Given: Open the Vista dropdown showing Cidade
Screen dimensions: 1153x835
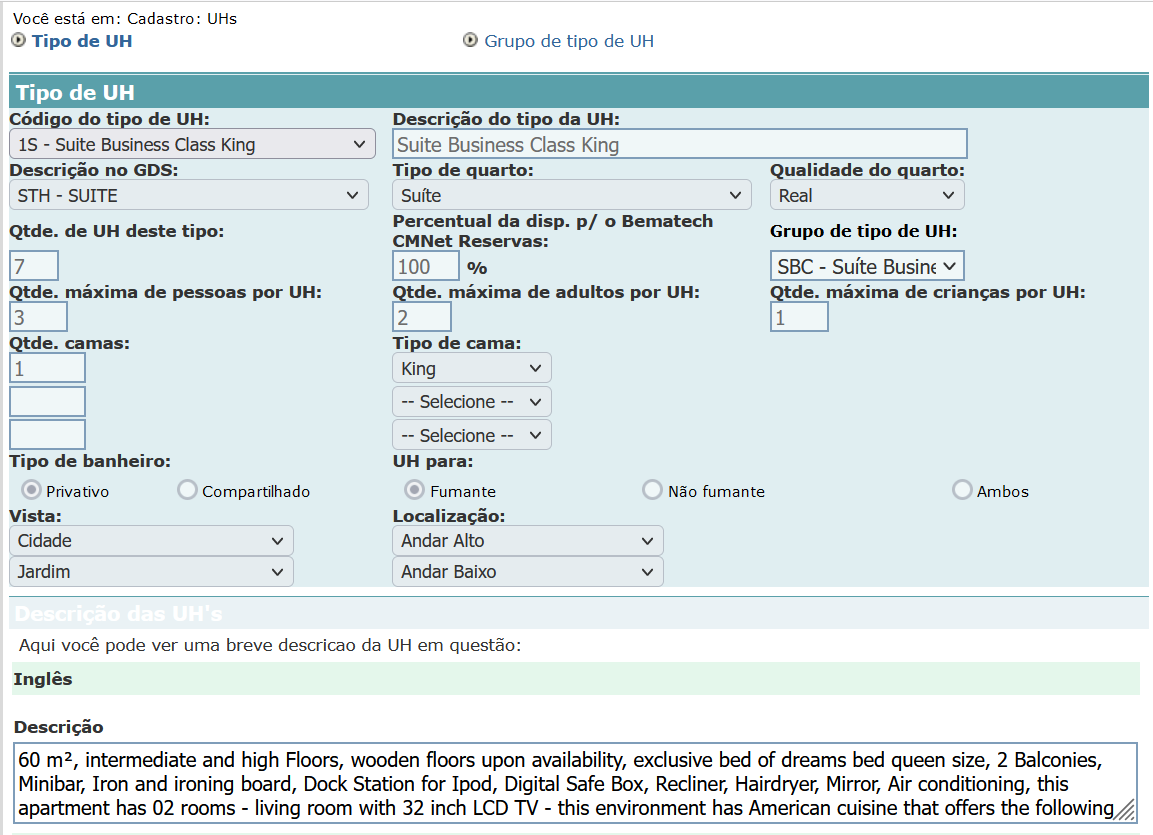Looking at the screenshot, I should click(151, 540).
